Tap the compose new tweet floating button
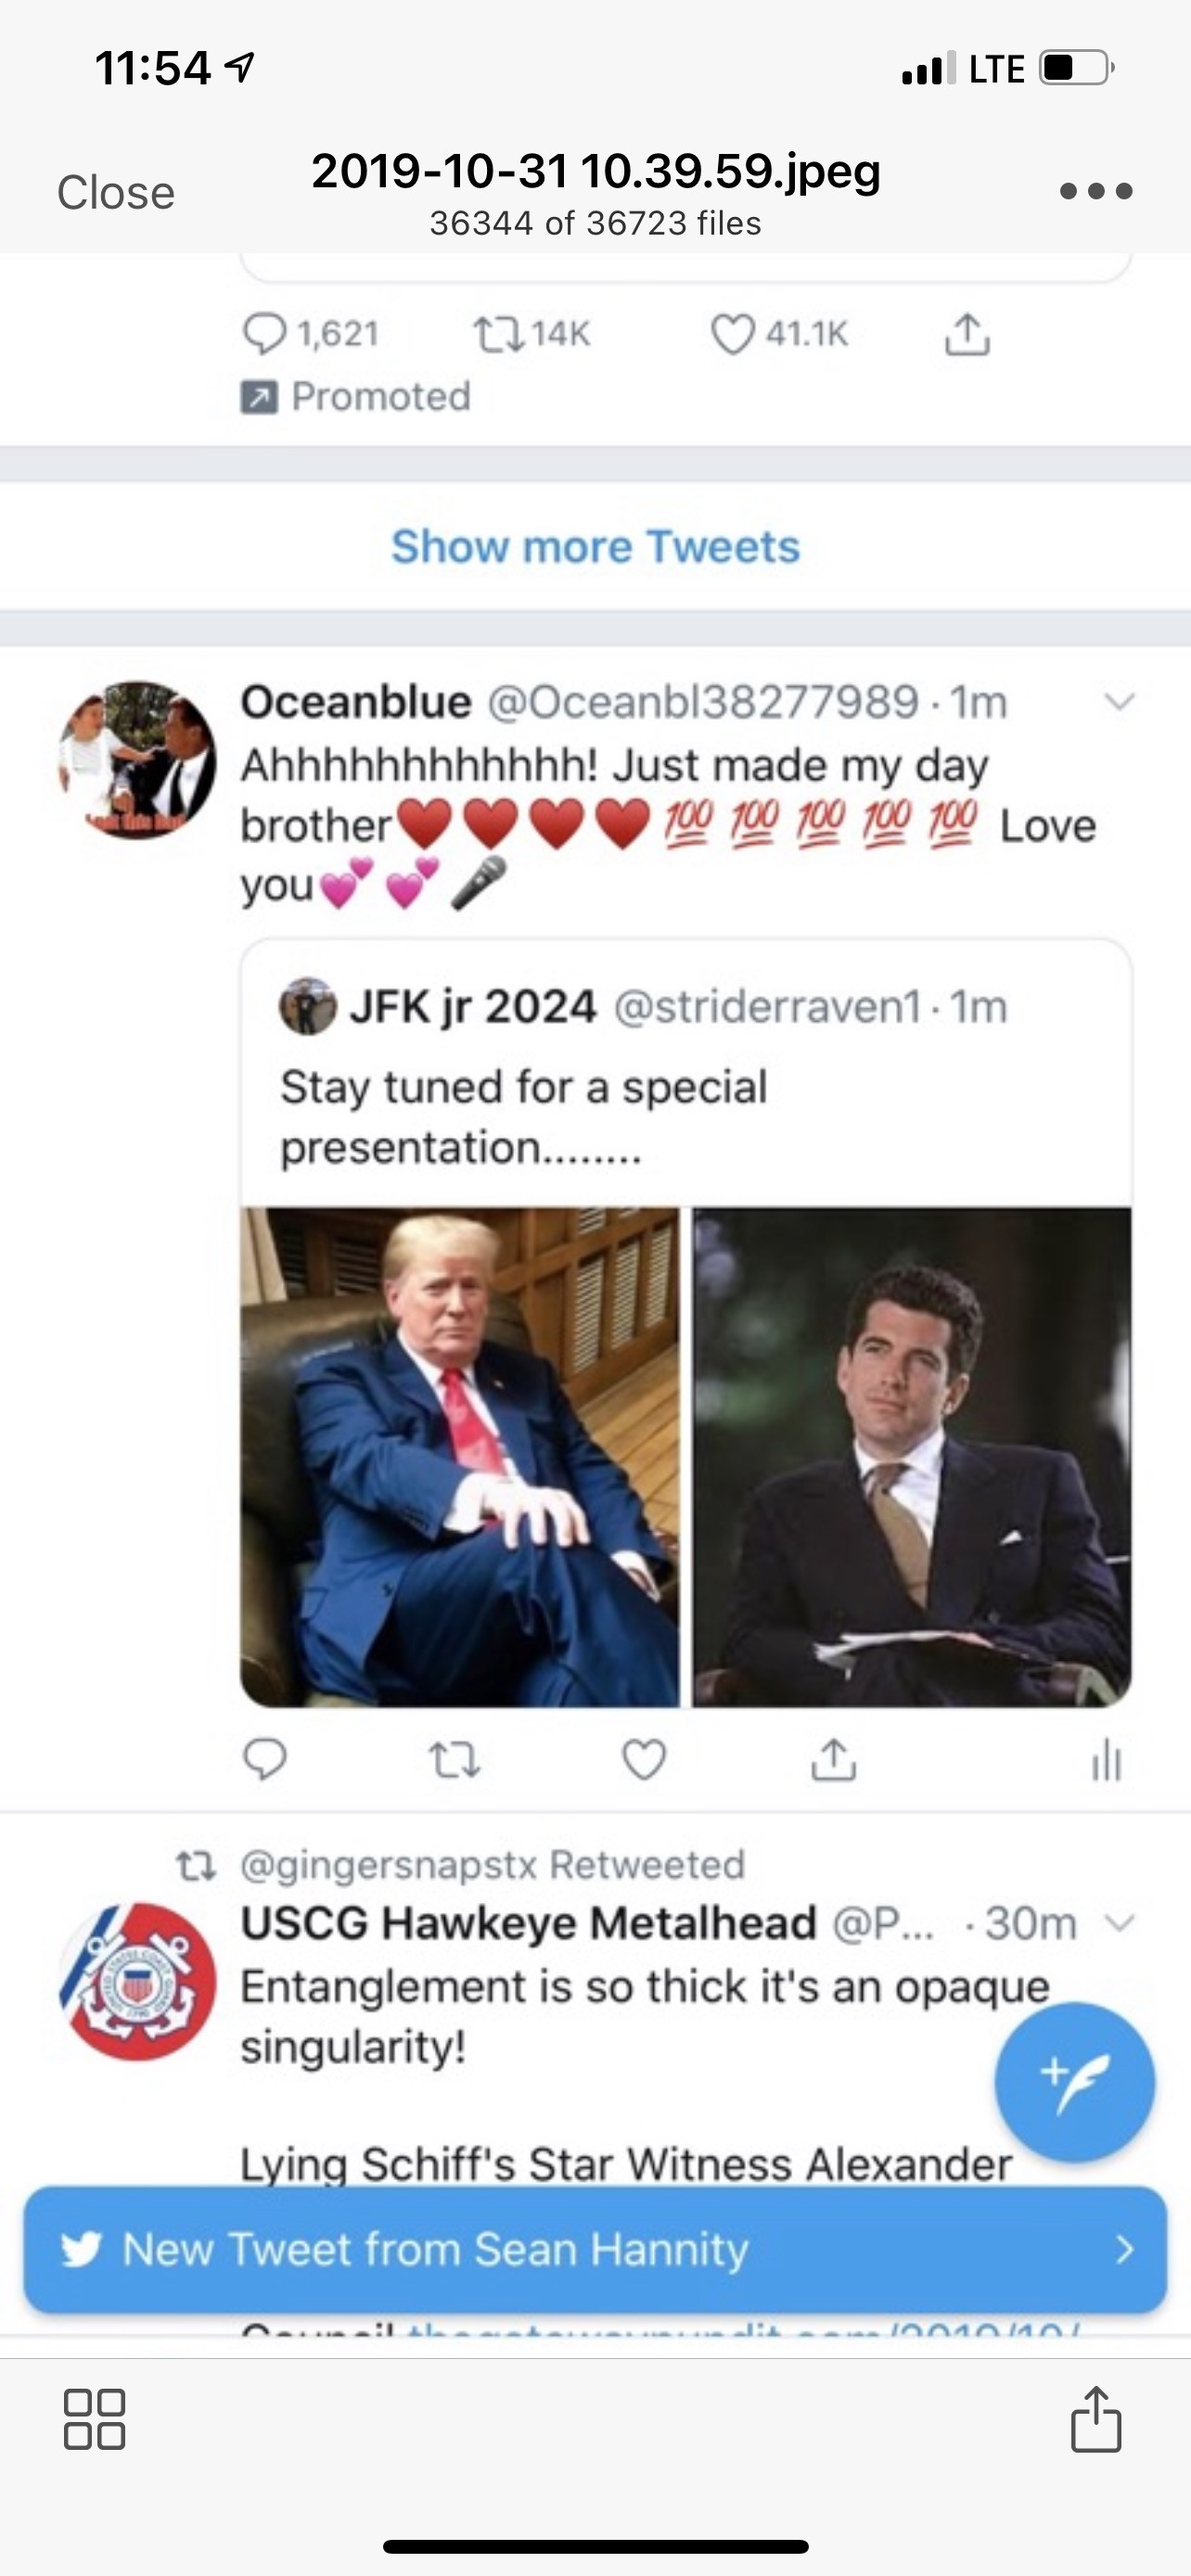The height and width of the screenshot is (2576, 1191). point(1074,2082)
